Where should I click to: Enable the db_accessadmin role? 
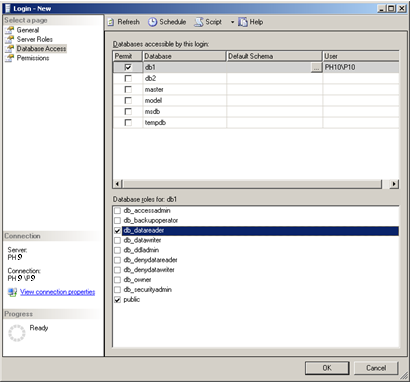pyautogui.click(x=117, y=211)
